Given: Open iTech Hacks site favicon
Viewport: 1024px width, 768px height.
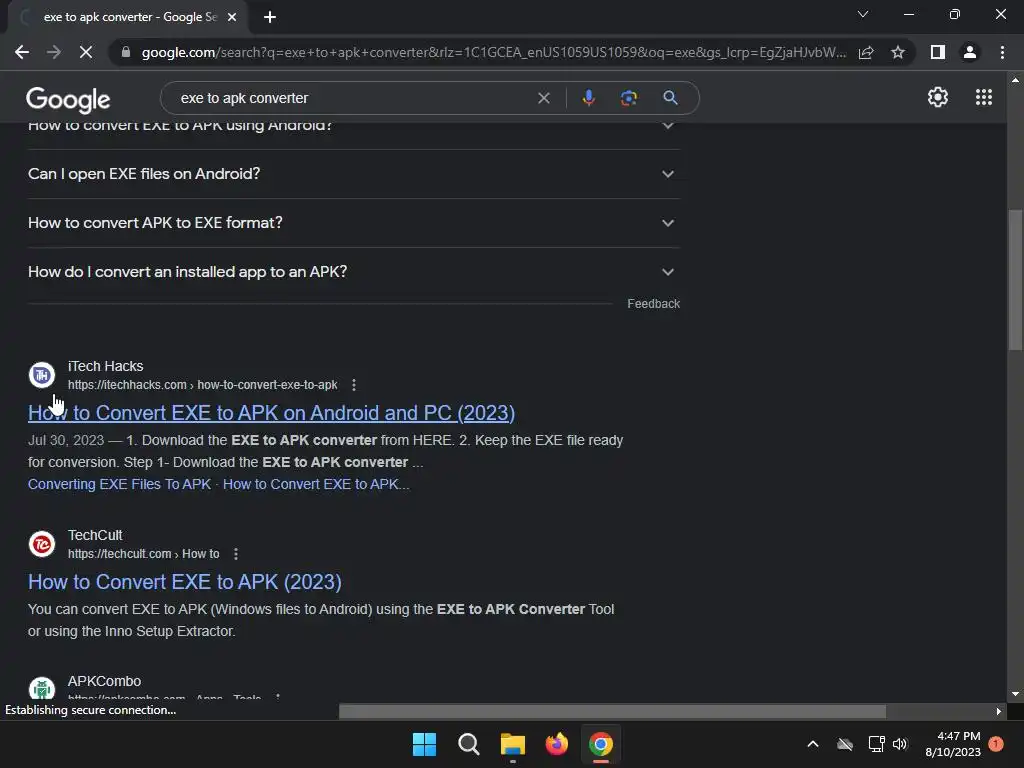Looking at the screenshot, I should click(42, 375).
